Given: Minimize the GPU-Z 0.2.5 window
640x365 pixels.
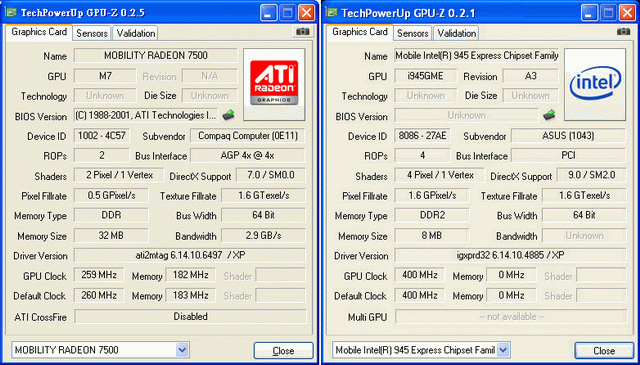Looking at the screenshot, I should 268,13.
